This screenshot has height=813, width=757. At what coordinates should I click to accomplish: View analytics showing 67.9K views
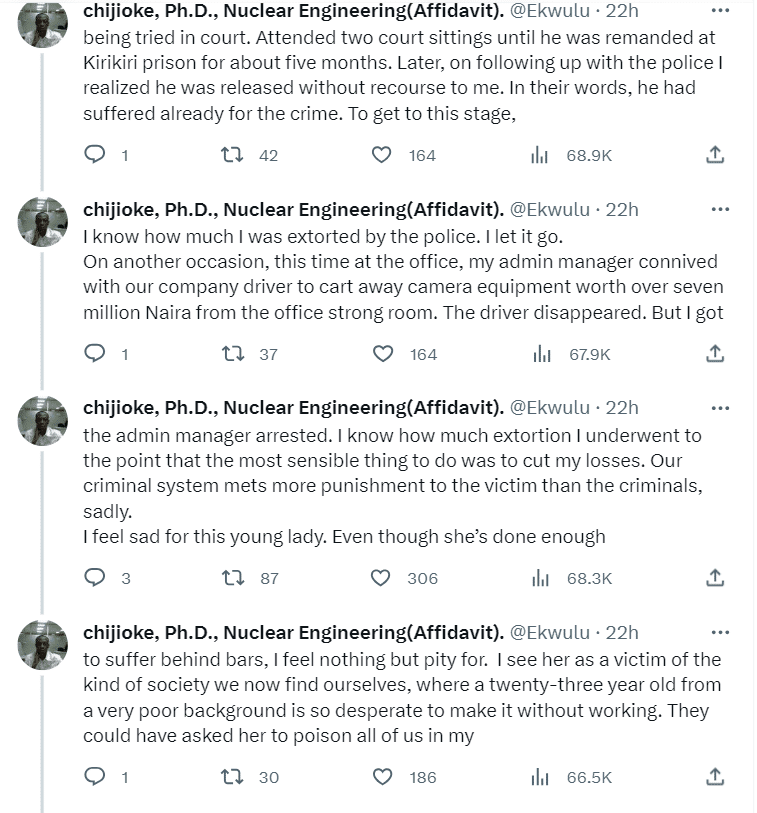[x=540, y=354]
